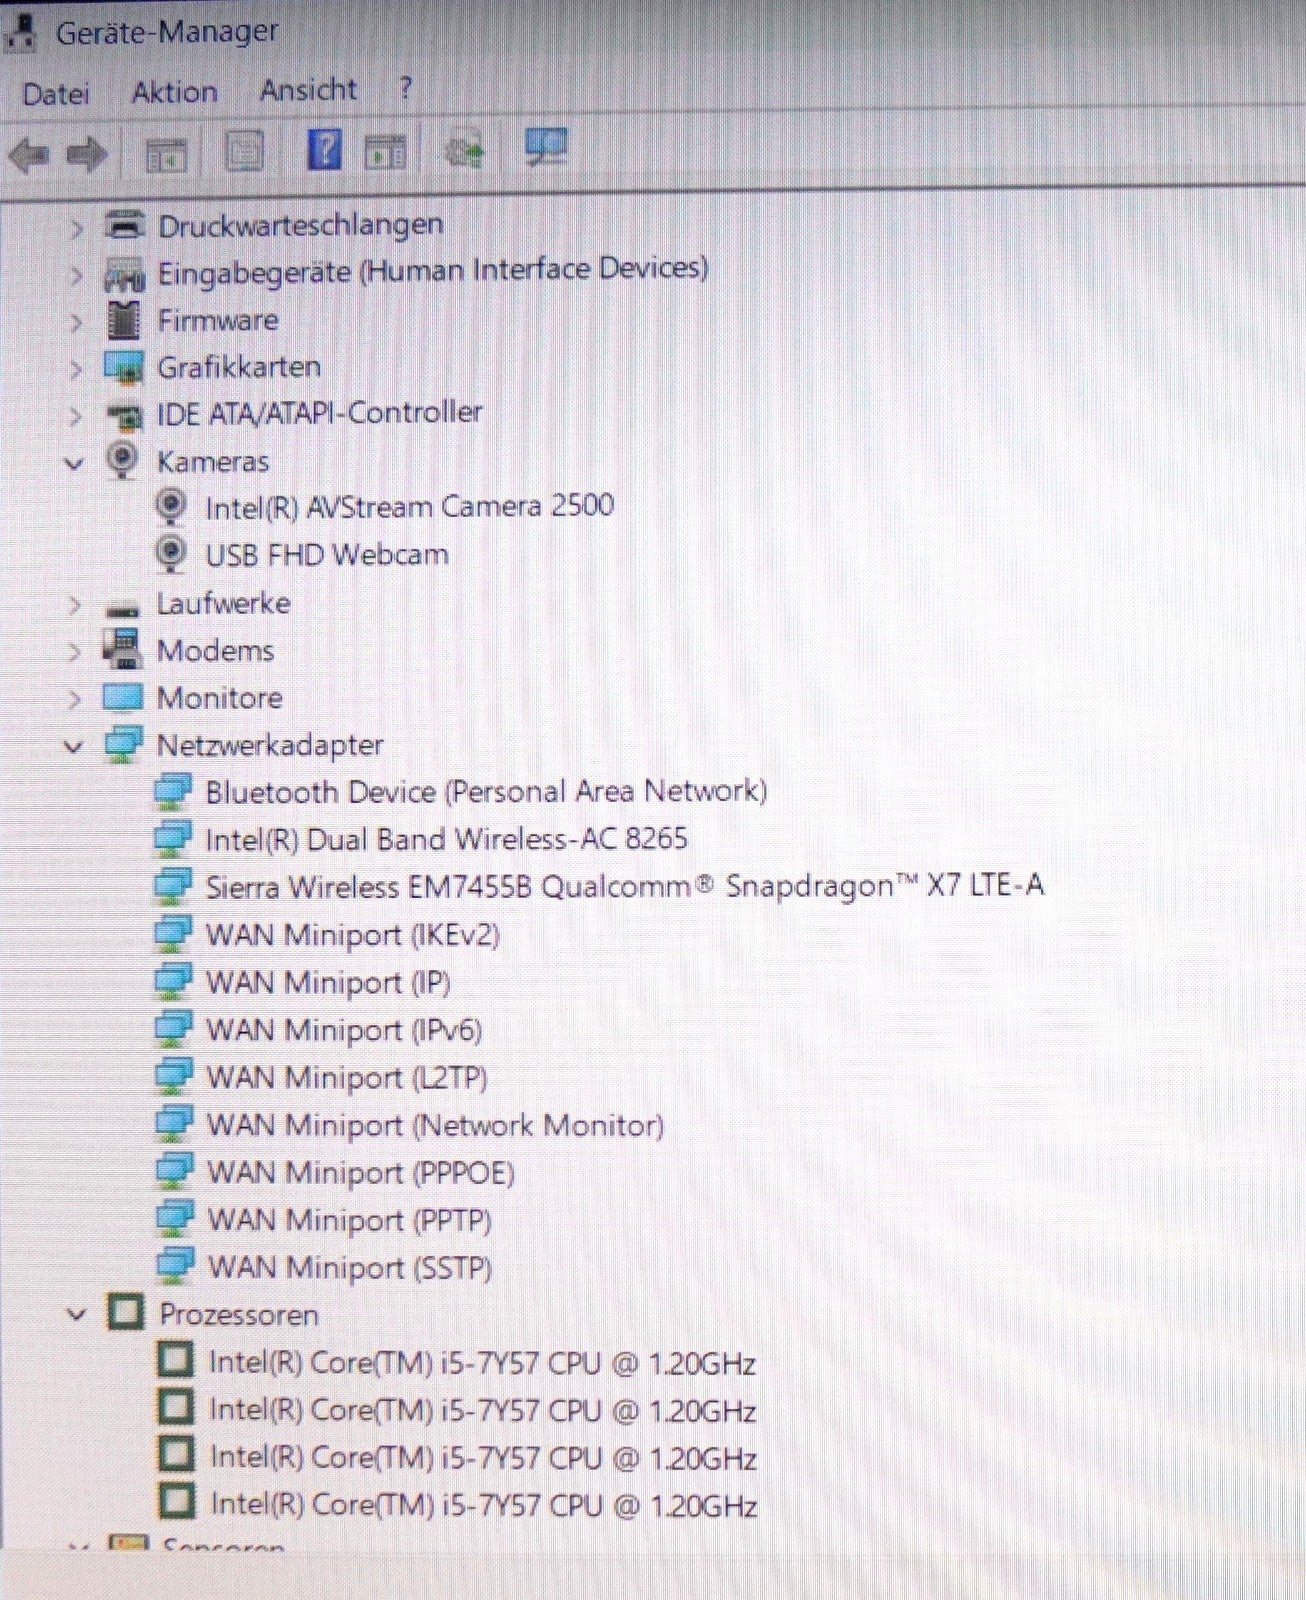
Task: Click the Forward arrow in the toolbar
Action: [x=87, y=154]
